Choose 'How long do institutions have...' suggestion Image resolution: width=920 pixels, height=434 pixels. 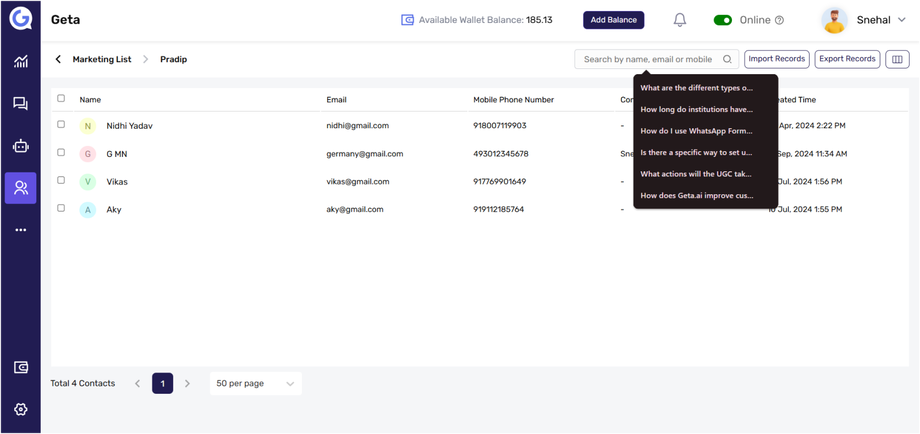pos(696,110)
